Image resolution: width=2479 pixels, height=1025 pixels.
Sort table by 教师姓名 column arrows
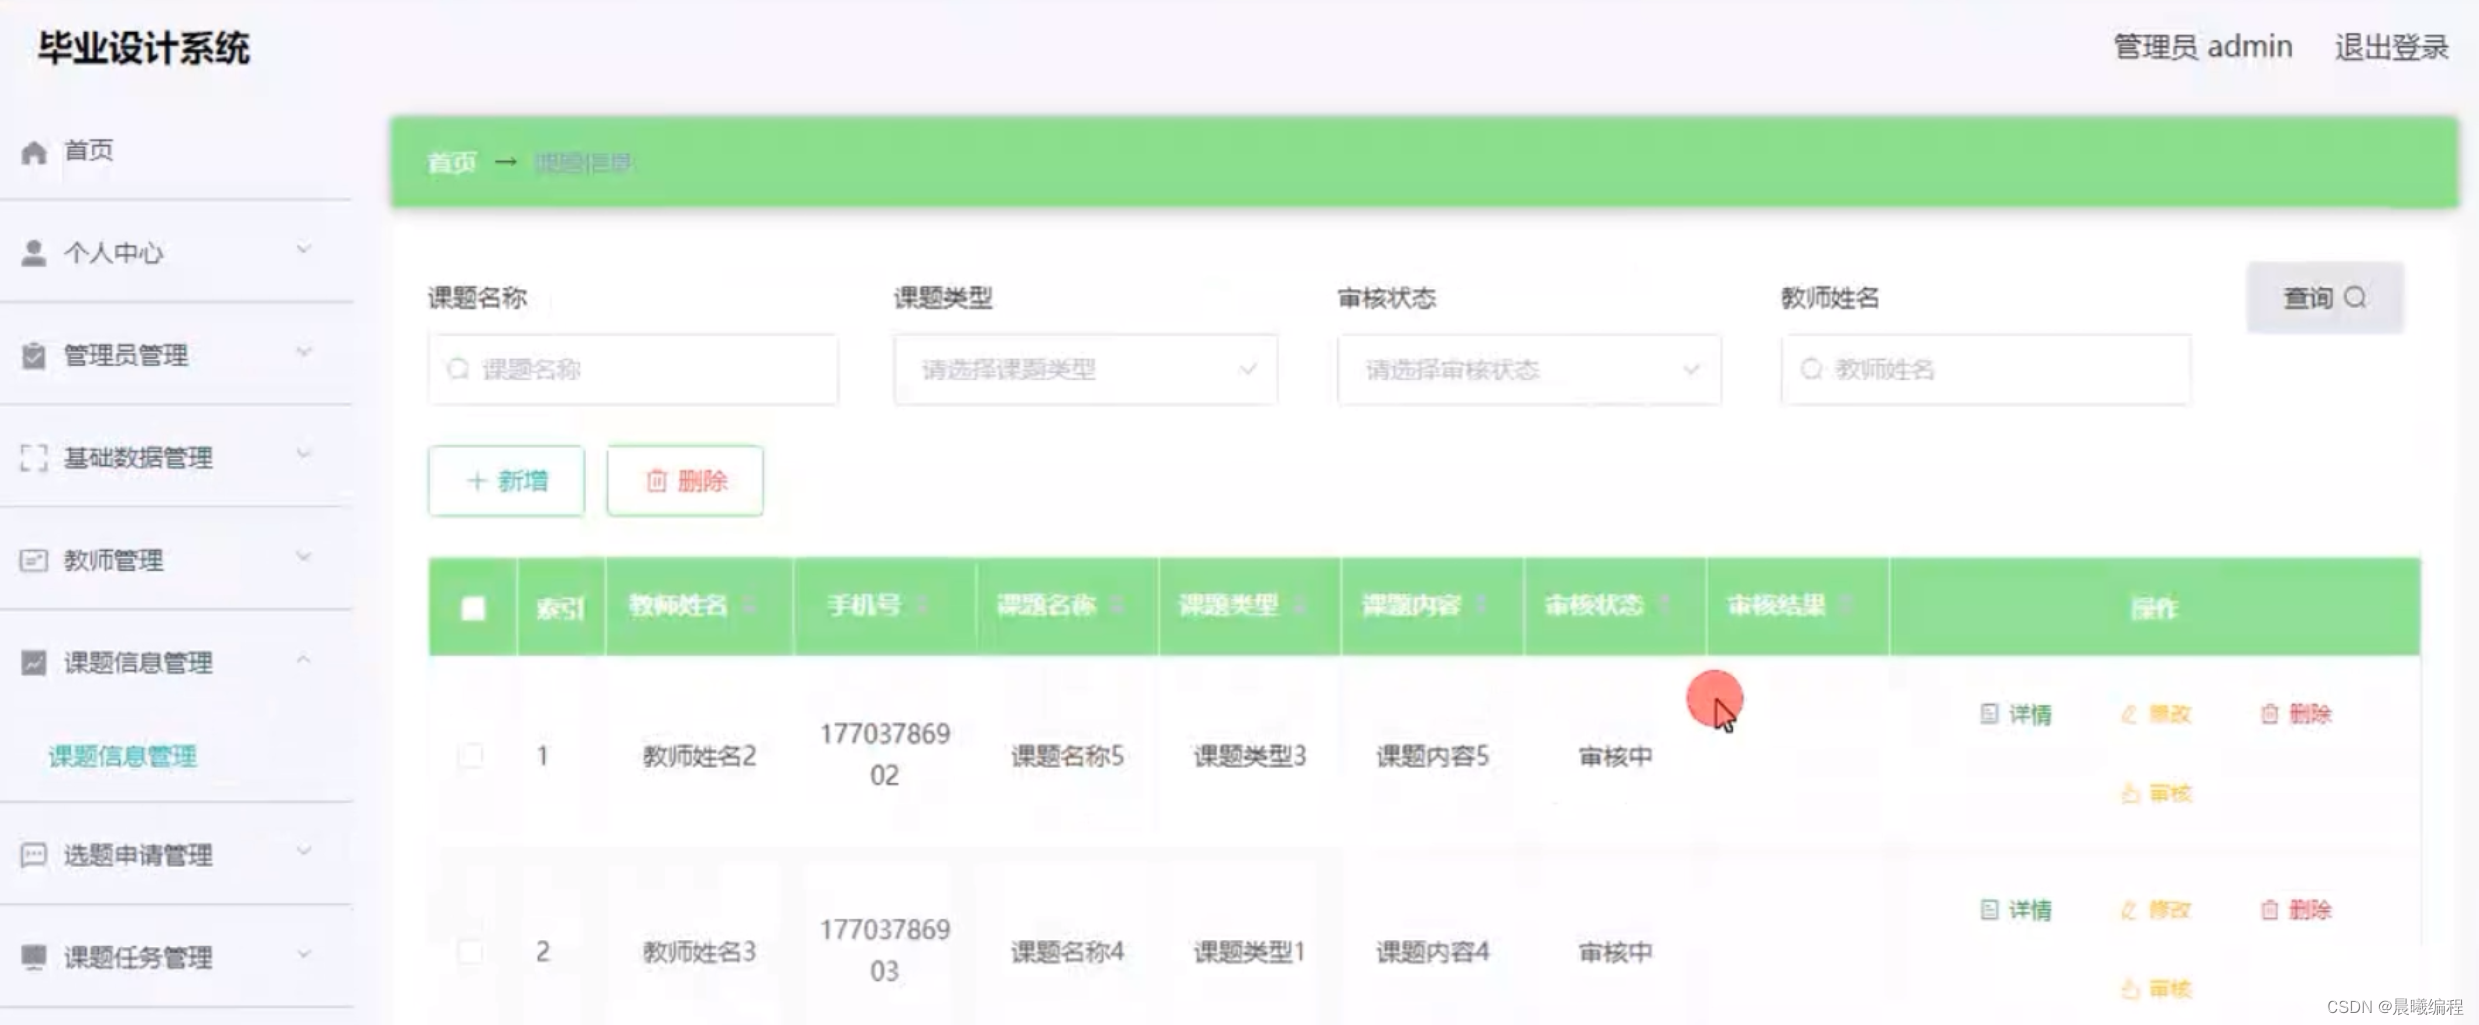[750, 606]
